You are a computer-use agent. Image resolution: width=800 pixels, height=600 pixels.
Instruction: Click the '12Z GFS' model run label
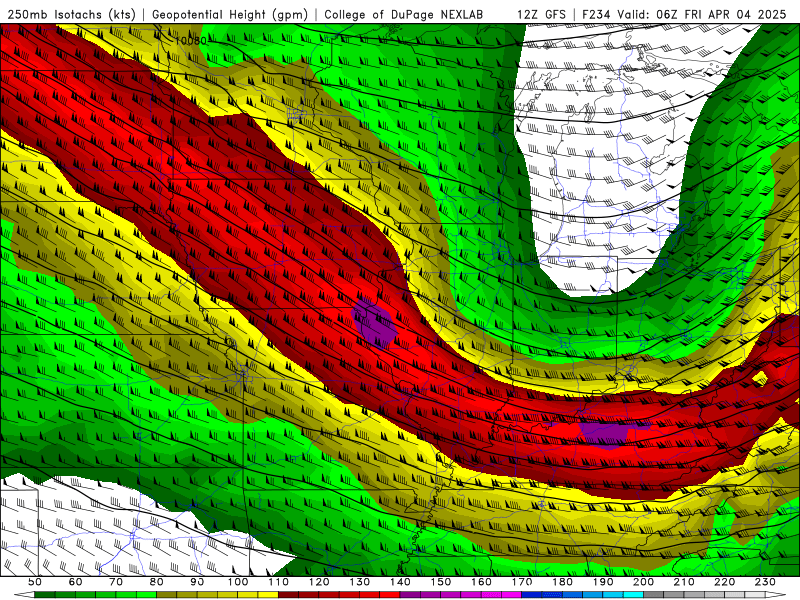[x=541, y=15]
